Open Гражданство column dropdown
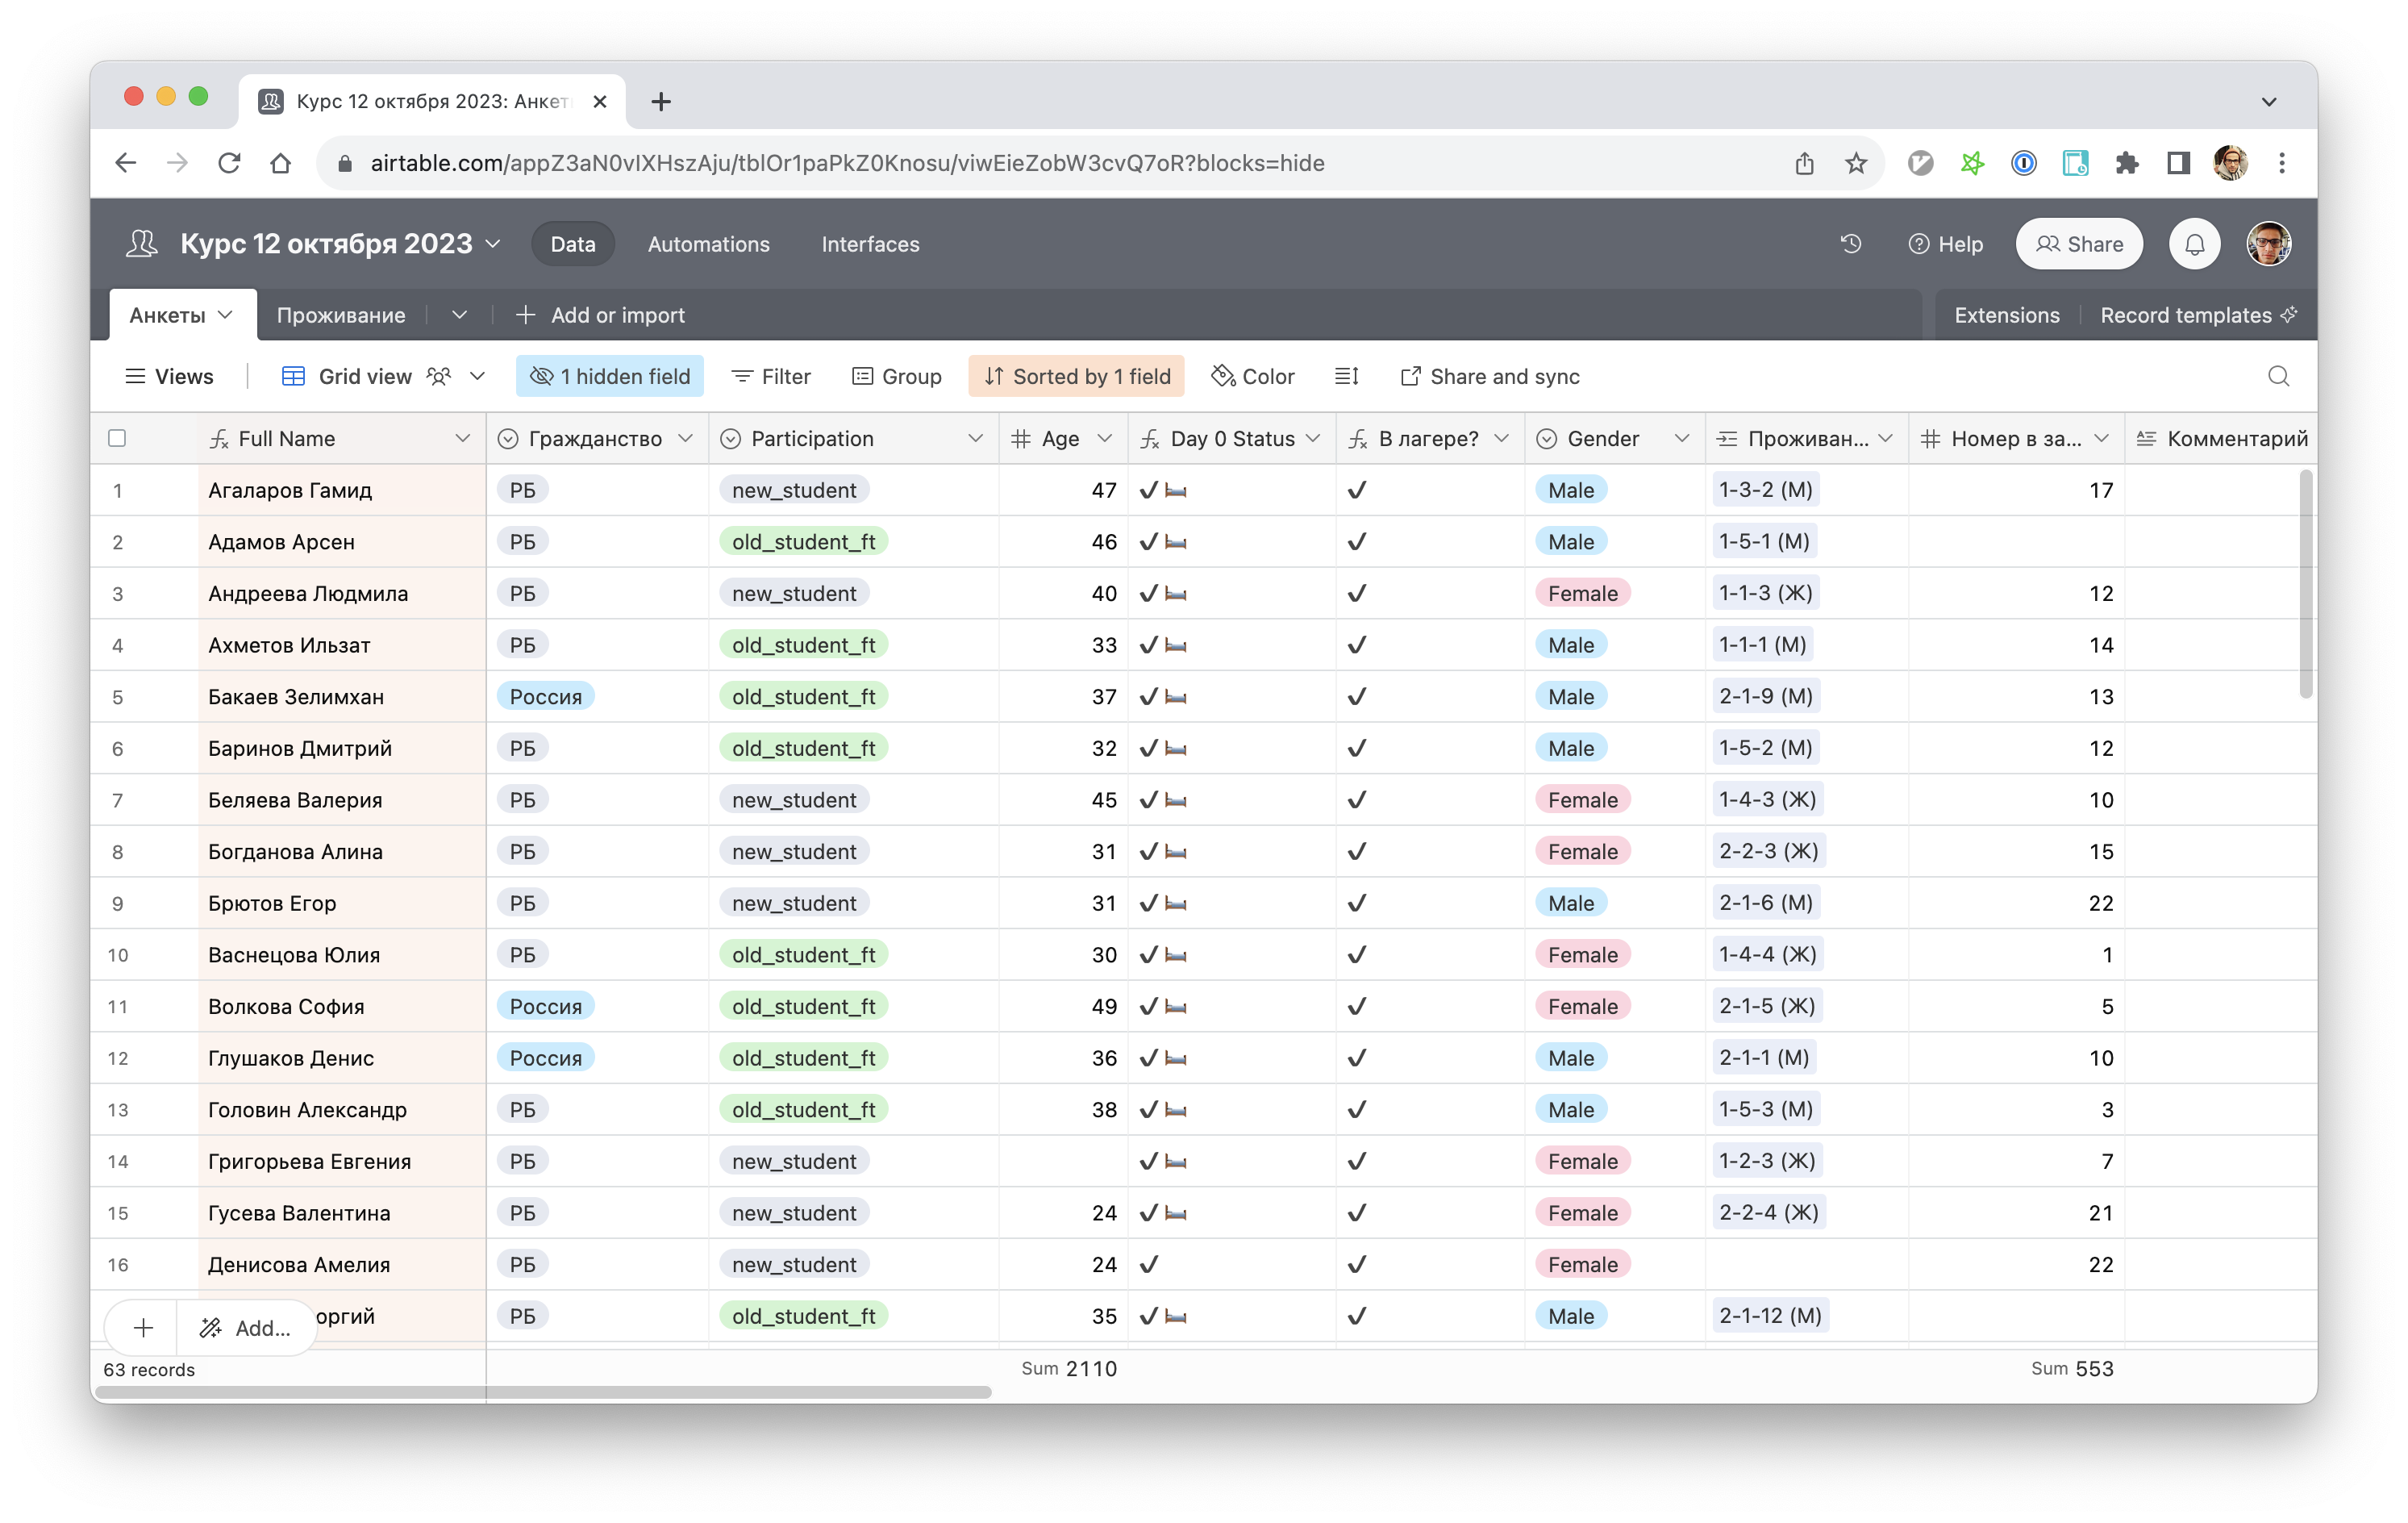 pyautogui.click(x=685, y=438)
